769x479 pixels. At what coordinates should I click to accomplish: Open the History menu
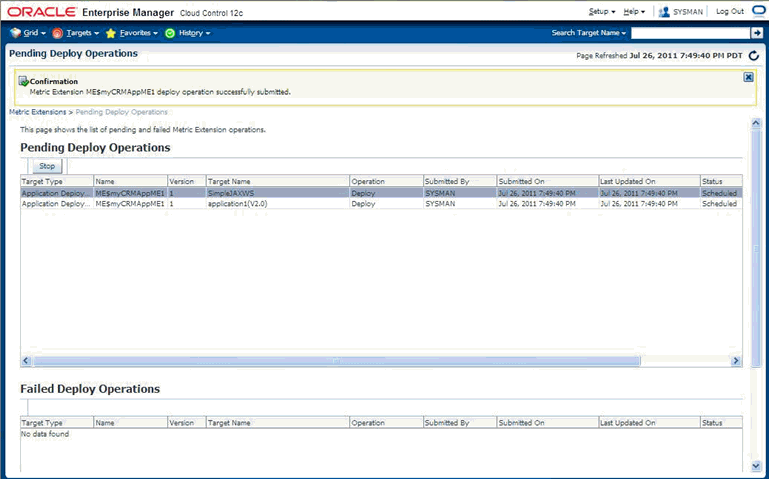click(194, 33)
